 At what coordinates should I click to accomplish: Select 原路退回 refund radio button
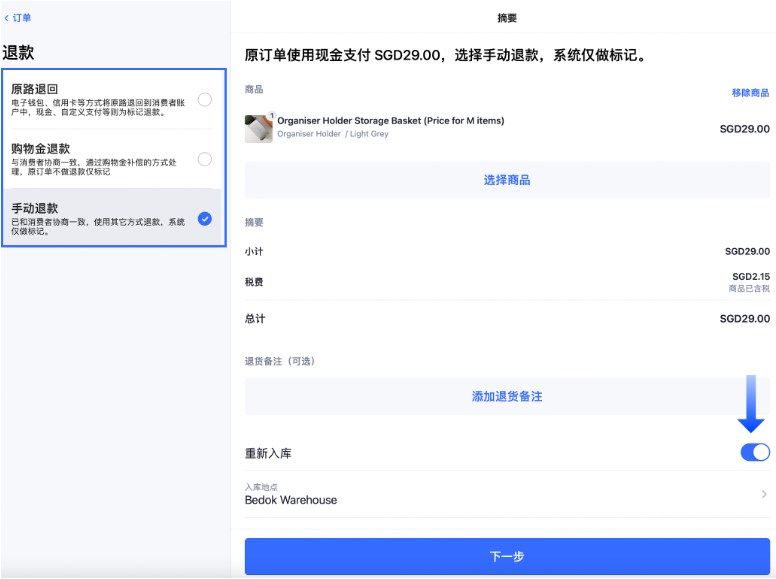click(204, 99)
